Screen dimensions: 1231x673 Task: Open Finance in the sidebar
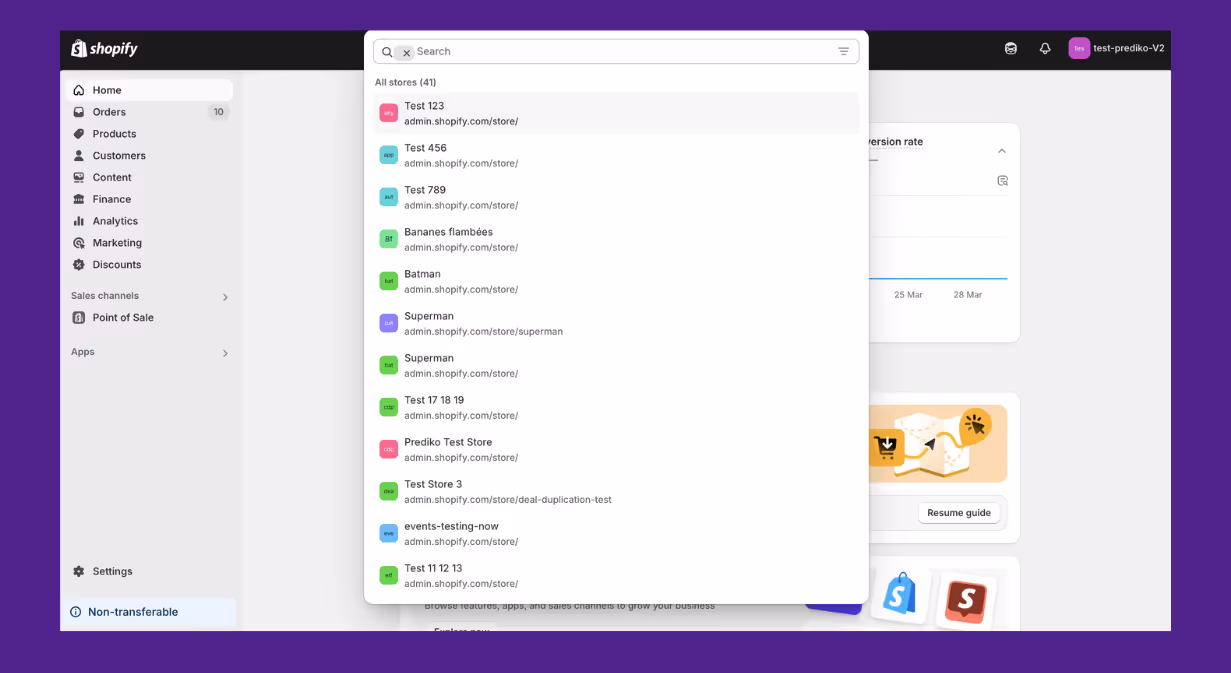coord(149,199)
